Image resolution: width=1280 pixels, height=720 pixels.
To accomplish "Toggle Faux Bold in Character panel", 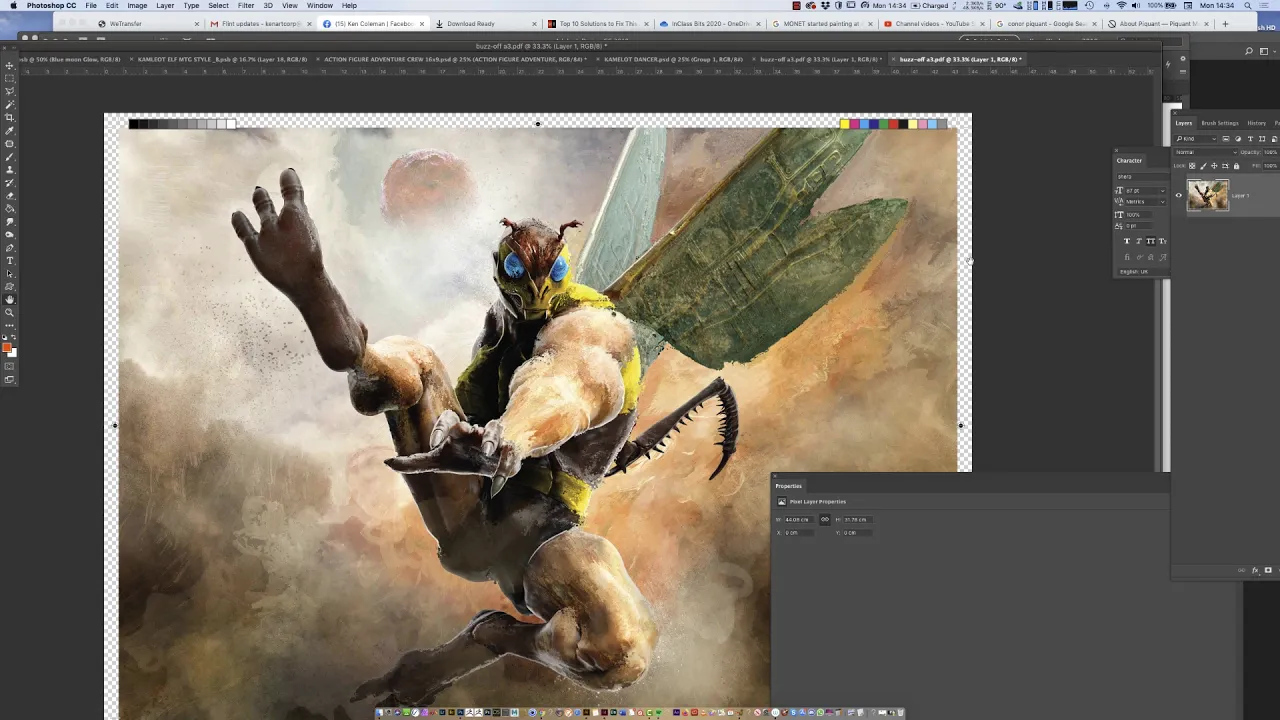I will [1127, 241].
